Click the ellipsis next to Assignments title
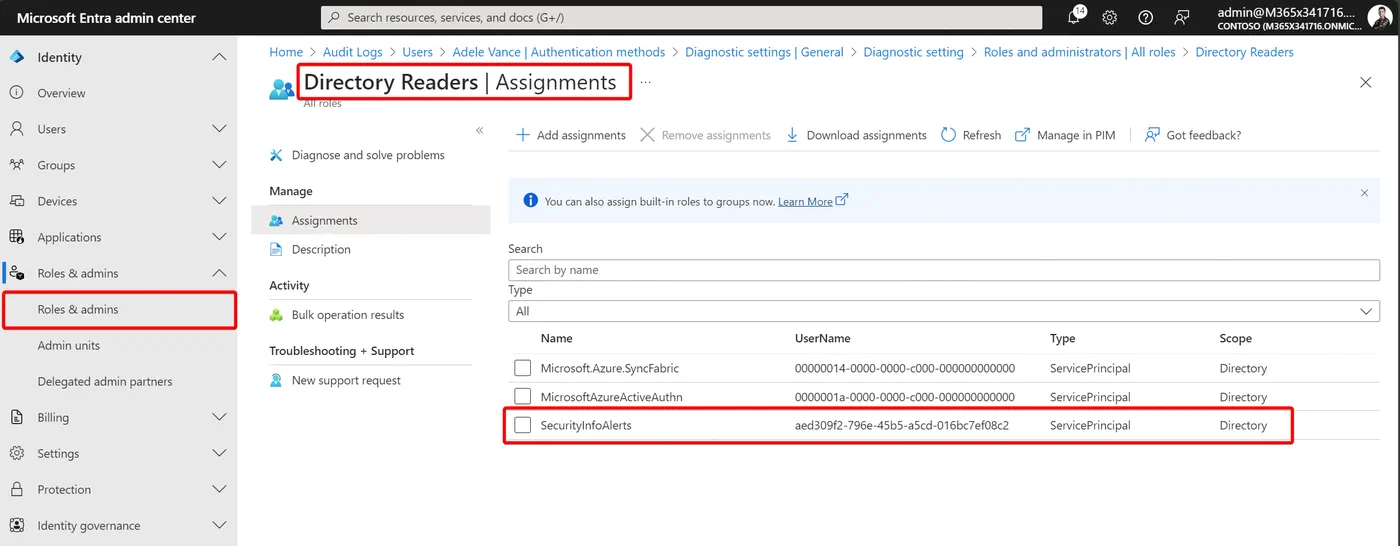 tap(646, 82)
